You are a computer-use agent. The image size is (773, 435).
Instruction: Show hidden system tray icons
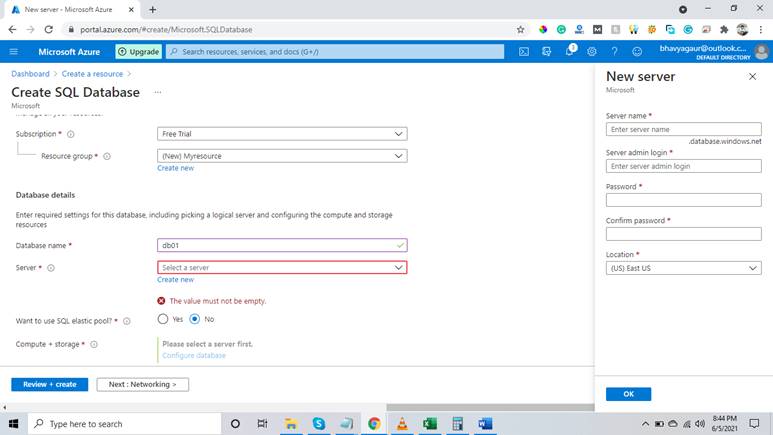click(x=645, y=424)
